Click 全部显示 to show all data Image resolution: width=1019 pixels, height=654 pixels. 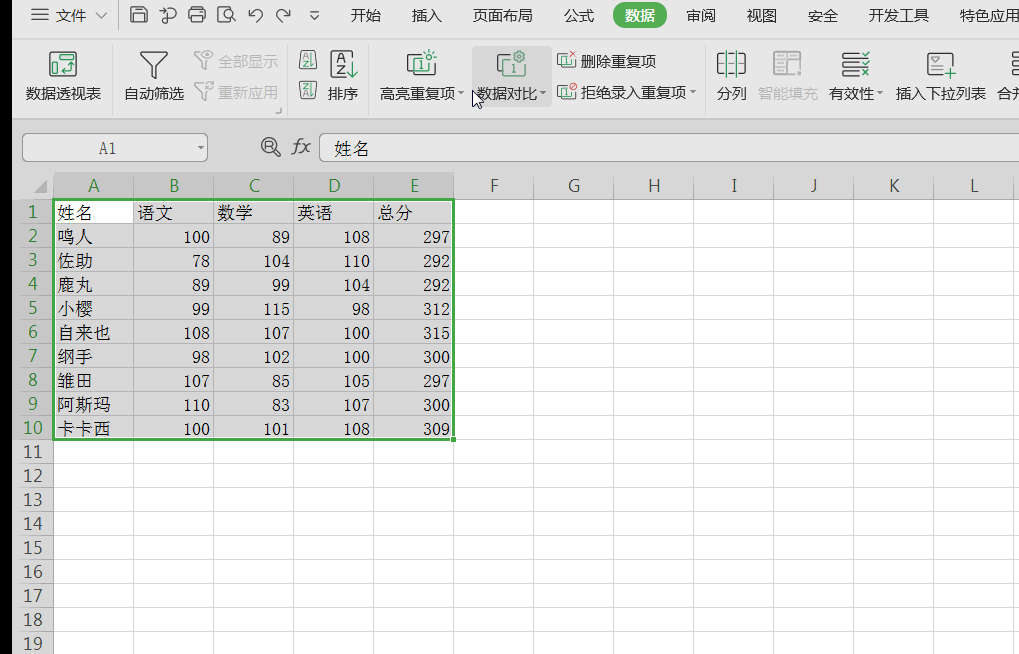click(247, 61)
